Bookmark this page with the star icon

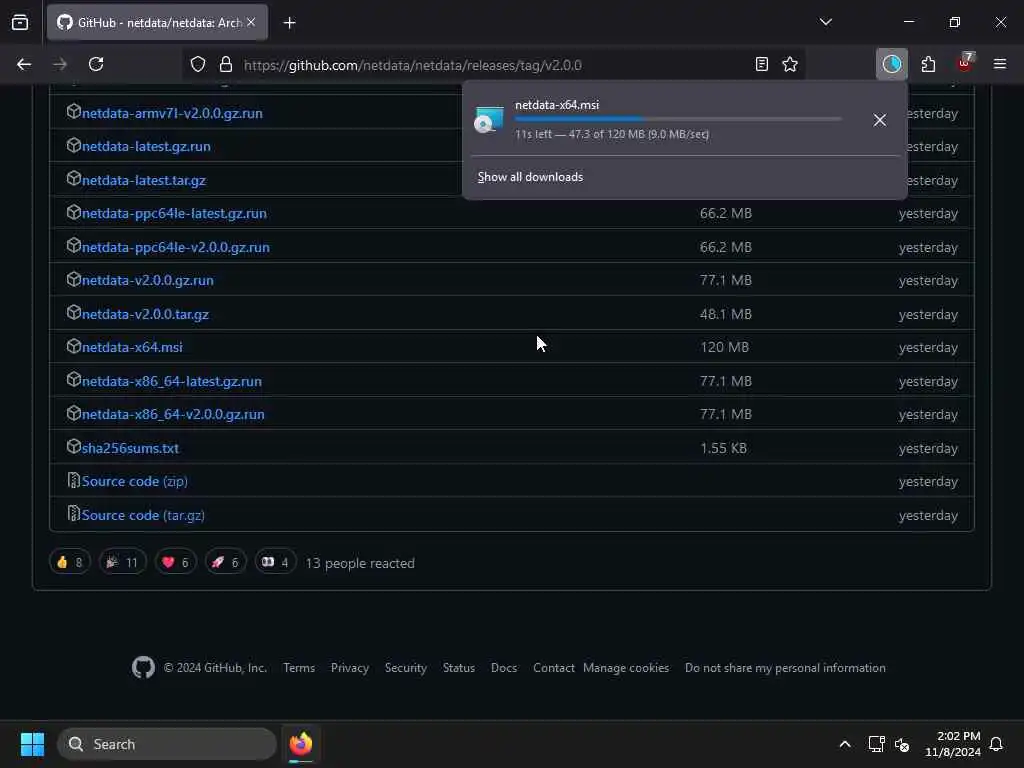coord(790,64)
